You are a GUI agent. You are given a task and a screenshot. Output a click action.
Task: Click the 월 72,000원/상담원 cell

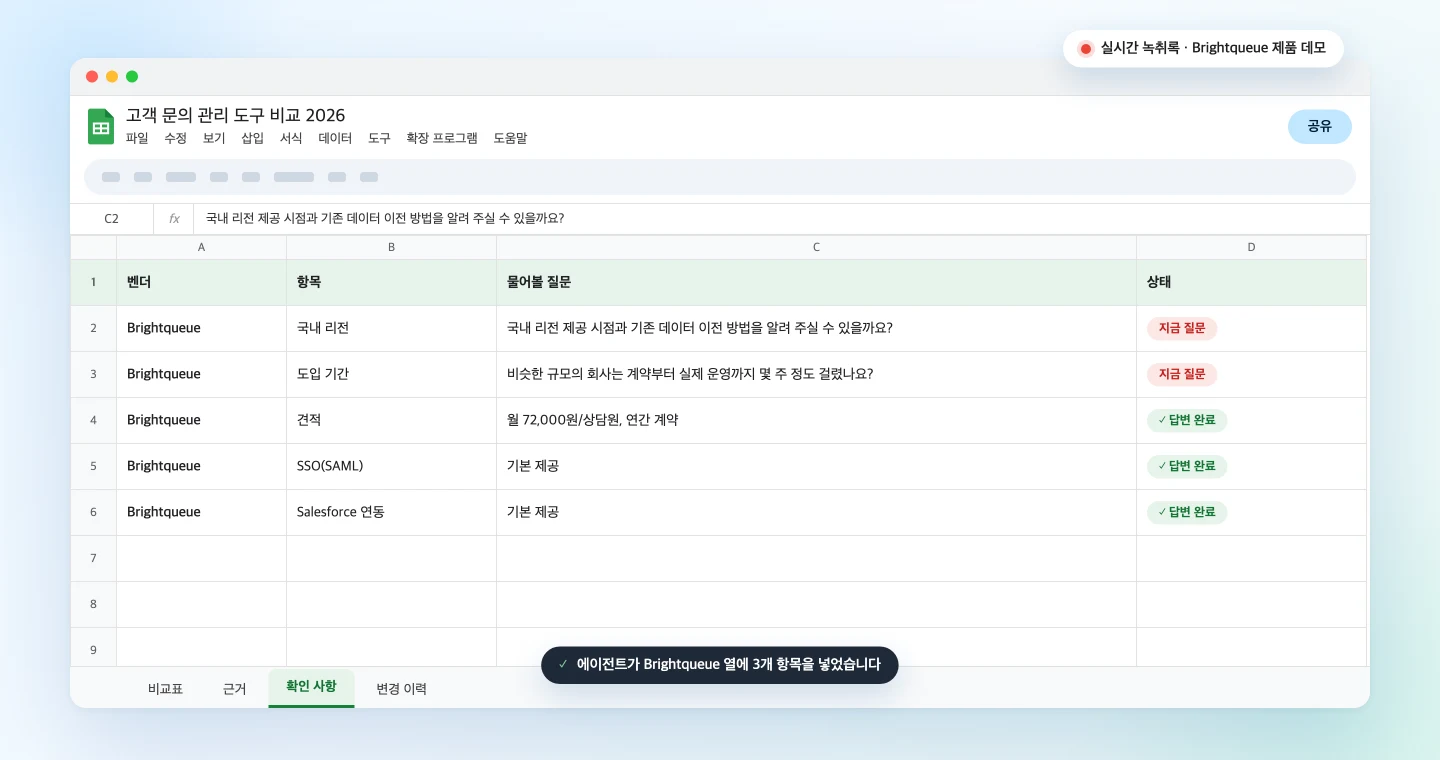817,420
